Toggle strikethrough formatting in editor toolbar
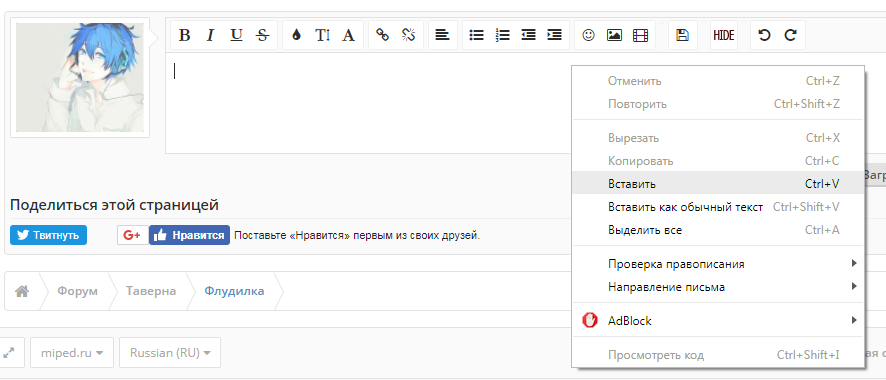The width and height of the screenshot is (886, 380). (x=262, y=35)
